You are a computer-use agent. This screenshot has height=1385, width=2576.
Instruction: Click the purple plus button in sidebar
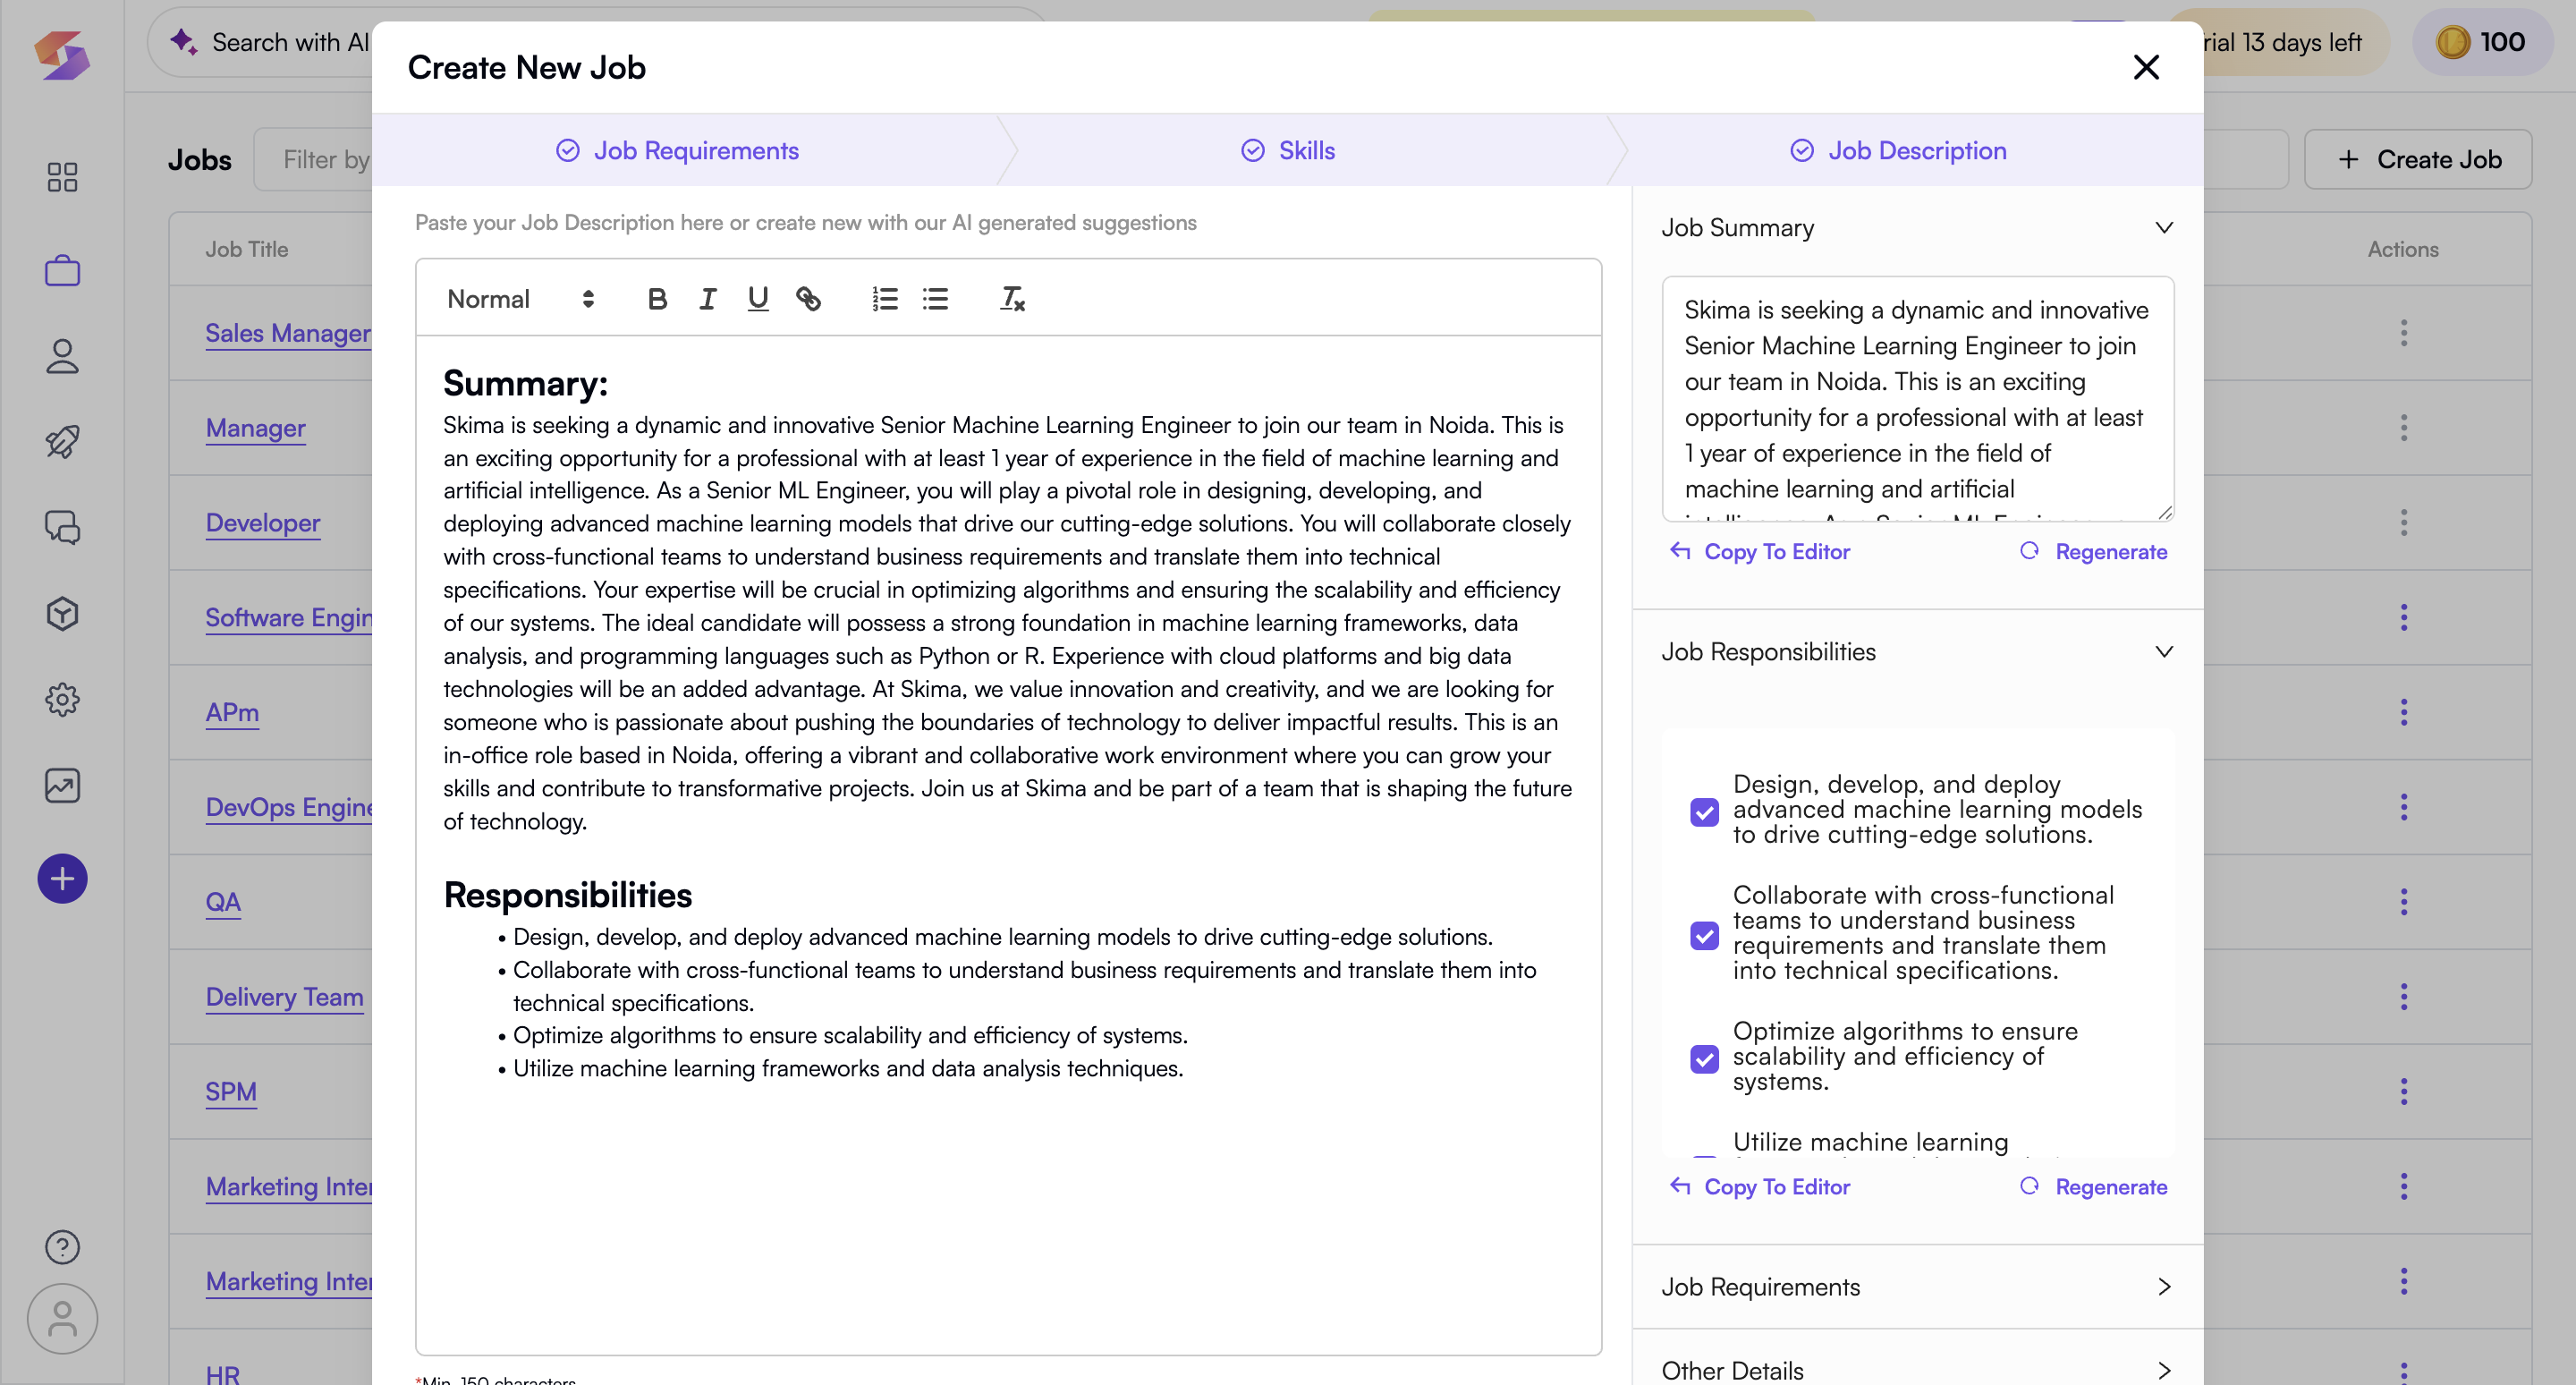click(x=62, y=879)
